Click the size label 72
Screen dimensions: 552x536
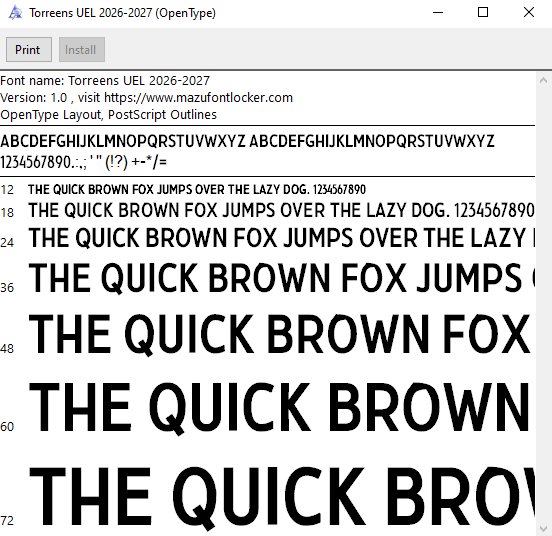pyautogui.click(x=7, y=521)
